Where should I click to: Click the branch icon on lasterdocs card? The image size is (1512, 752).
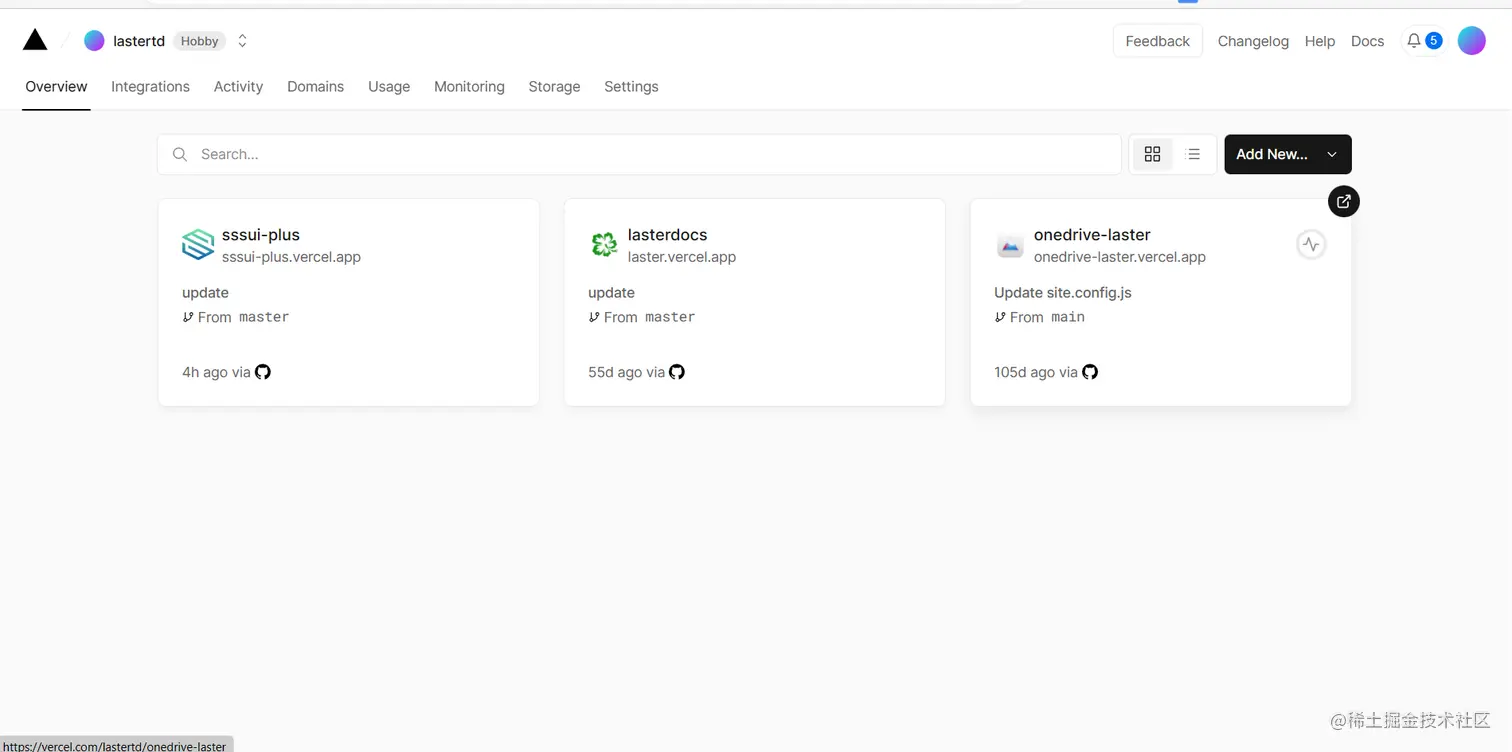click(x=594, y=317)
